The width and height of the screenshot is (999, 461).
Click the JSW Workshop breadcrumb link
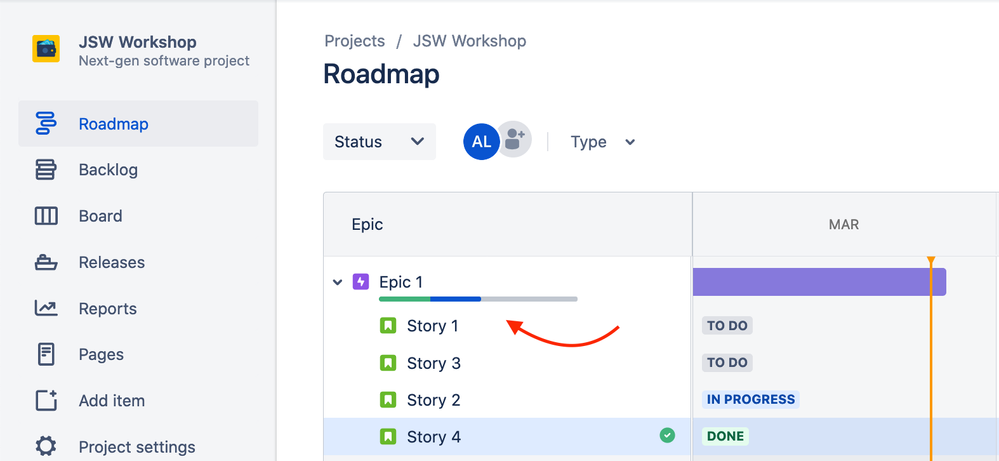tap(470, 41)
